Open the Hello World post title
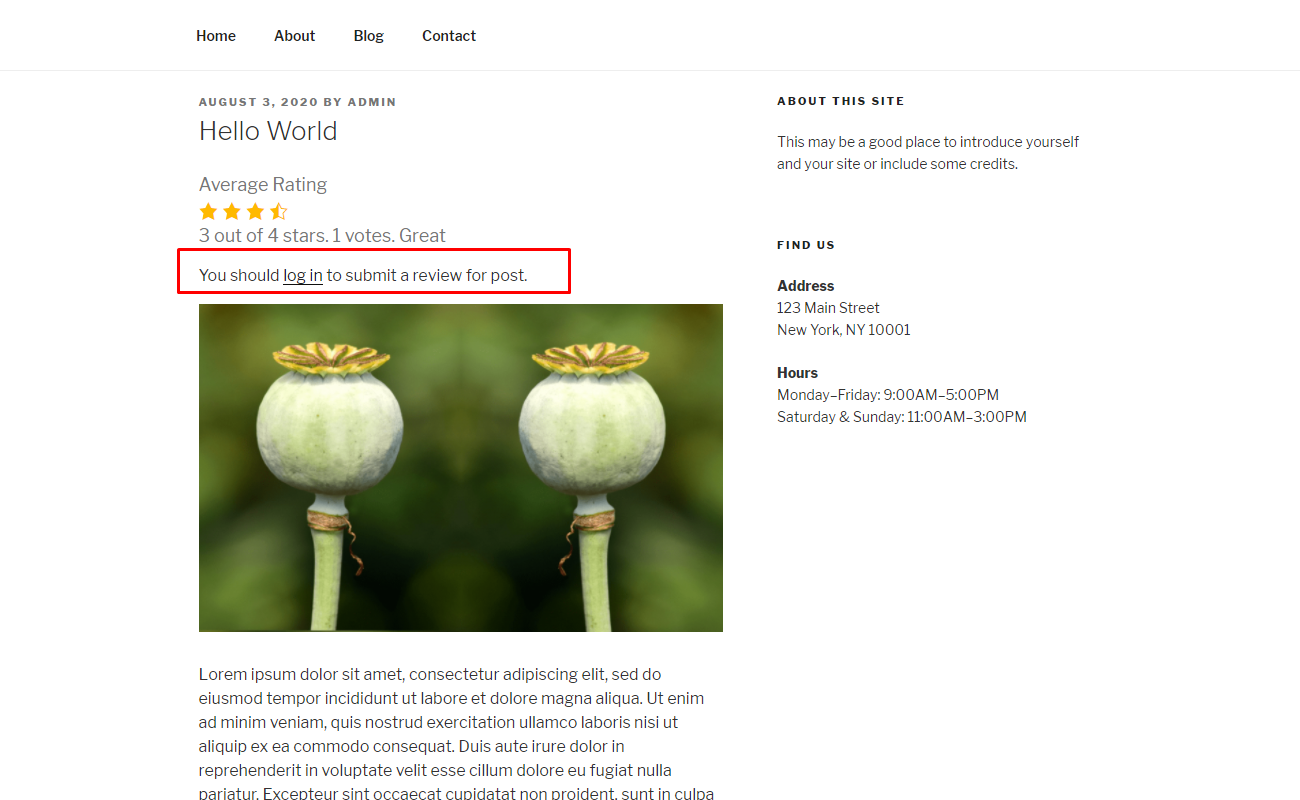 point(268,131)
